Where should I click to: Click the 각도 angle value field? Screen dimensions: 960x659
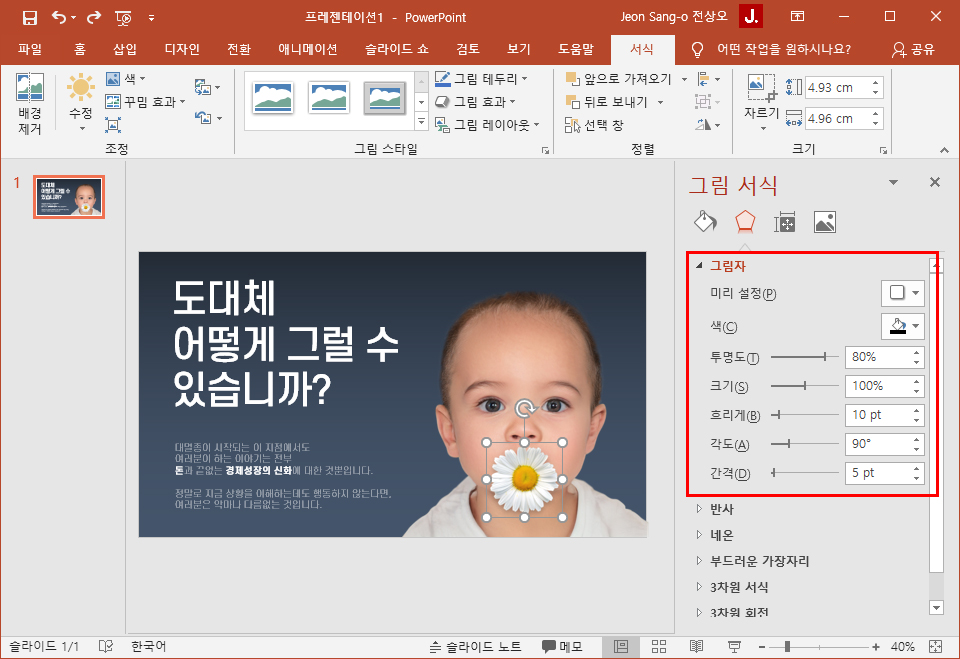point(877,443)
